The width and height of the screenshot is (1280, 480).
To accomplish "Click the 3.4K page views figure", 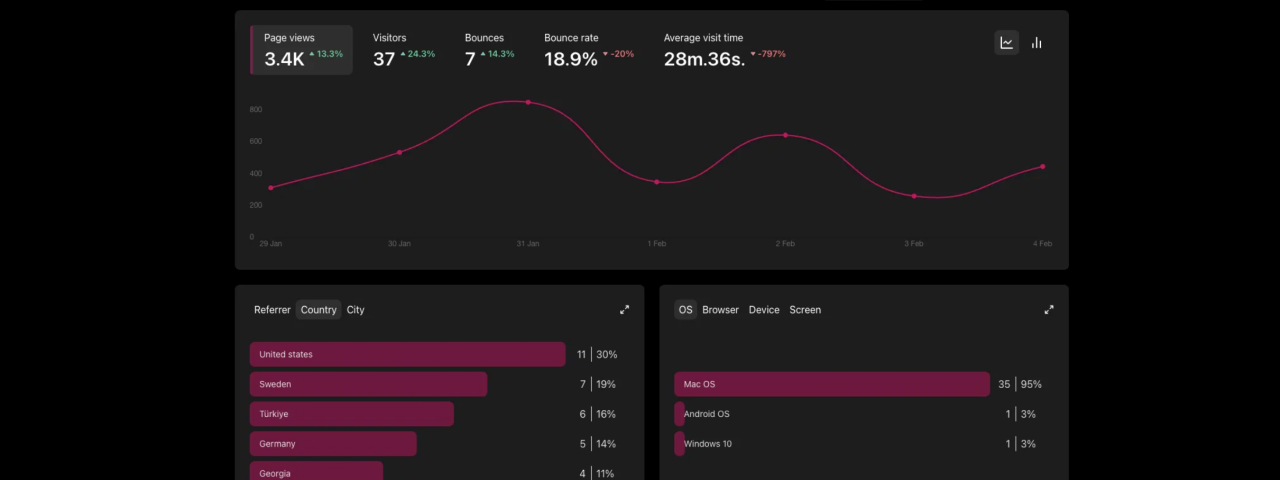I will click(284, 60).
